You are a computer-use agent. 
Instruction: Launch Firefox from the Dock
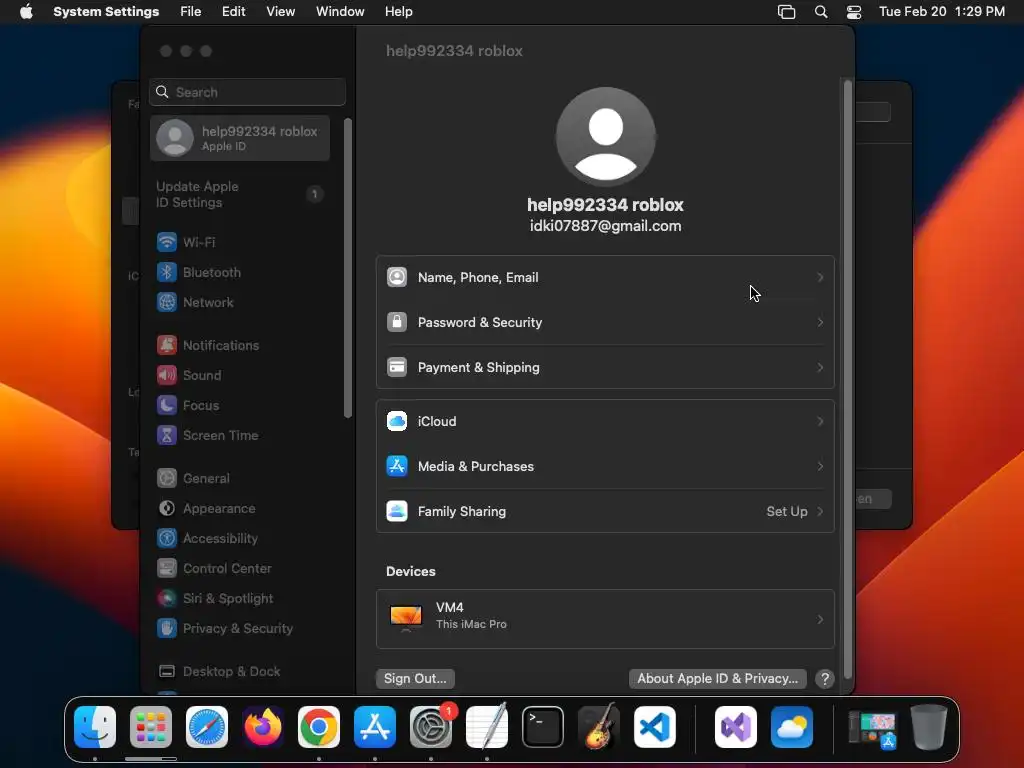[263, 727]
